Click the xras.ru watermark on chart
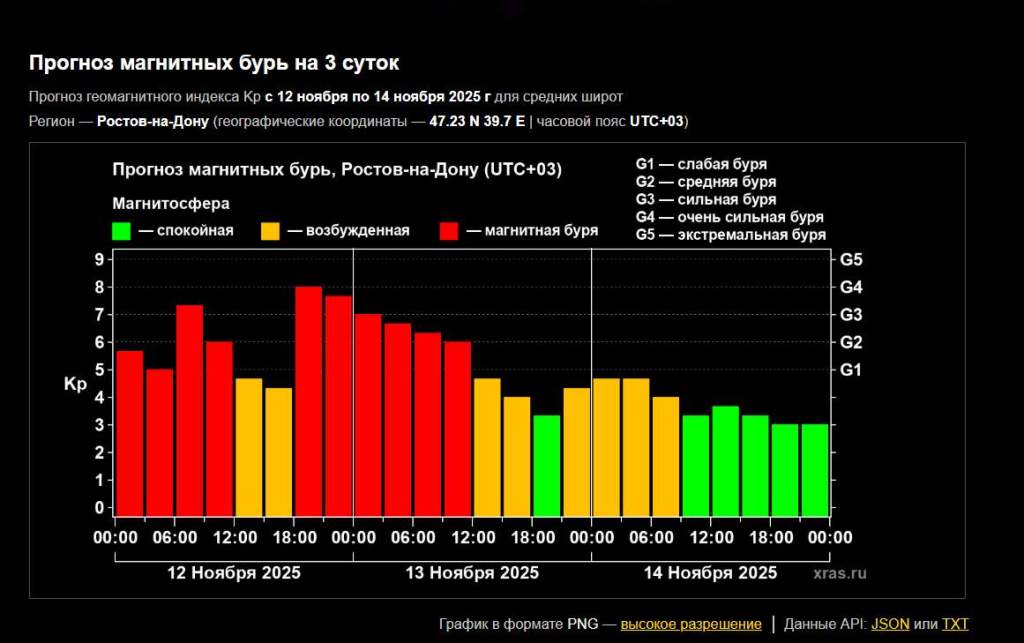 (x=839, y=574)
